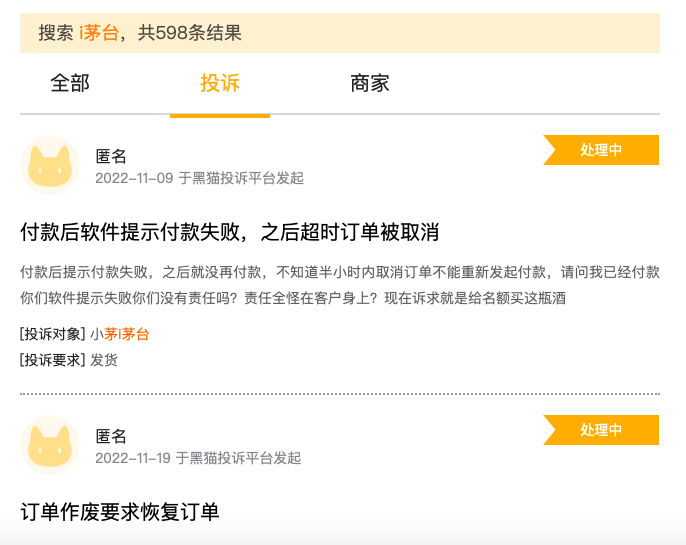Open the 商家 tab

pyautogui.click(x=370, y=83)
